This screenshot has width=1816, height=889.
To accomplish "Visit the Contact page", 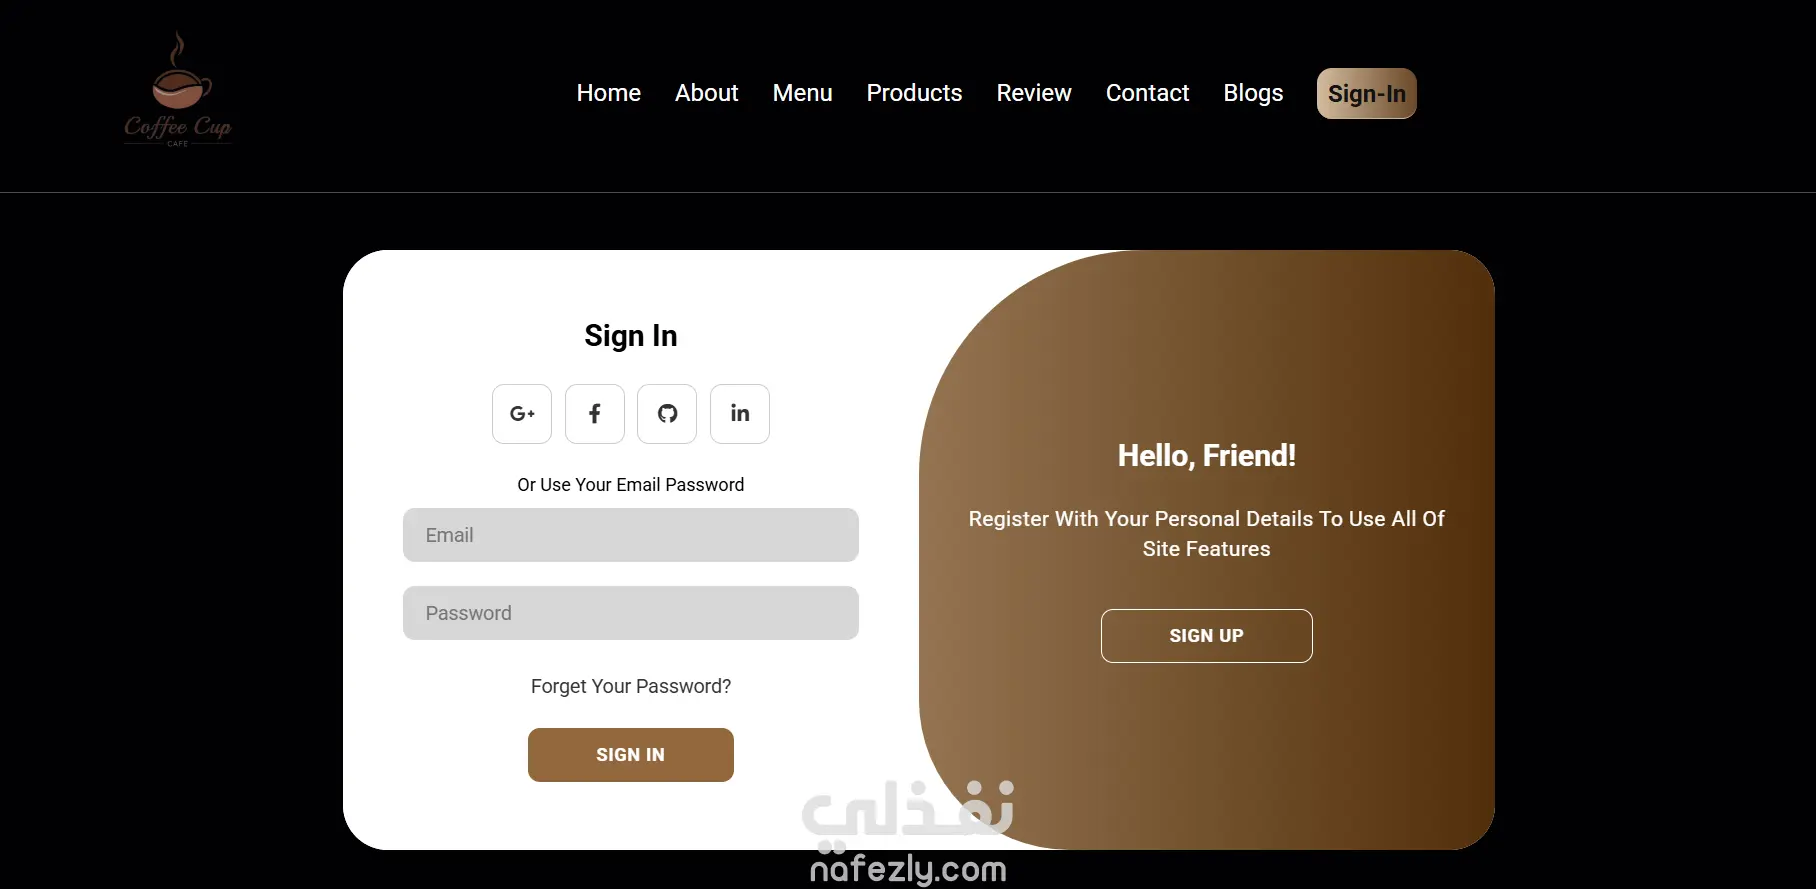I will click(x=1148, y=93).
